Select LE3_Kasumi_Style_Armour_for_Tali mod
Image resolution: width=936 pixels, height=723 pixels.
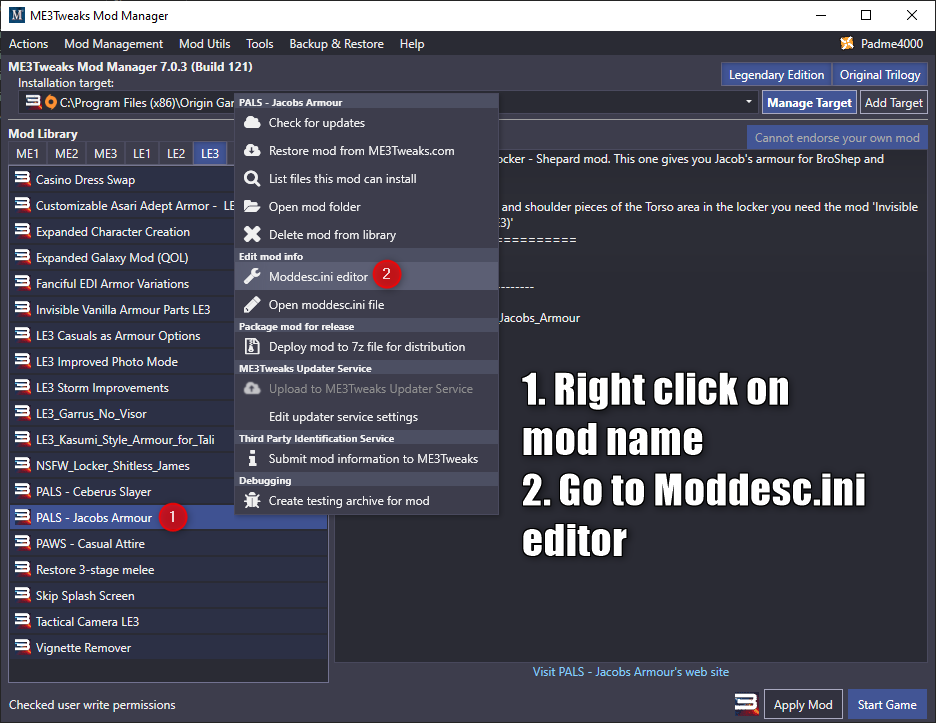pos(122,439)
